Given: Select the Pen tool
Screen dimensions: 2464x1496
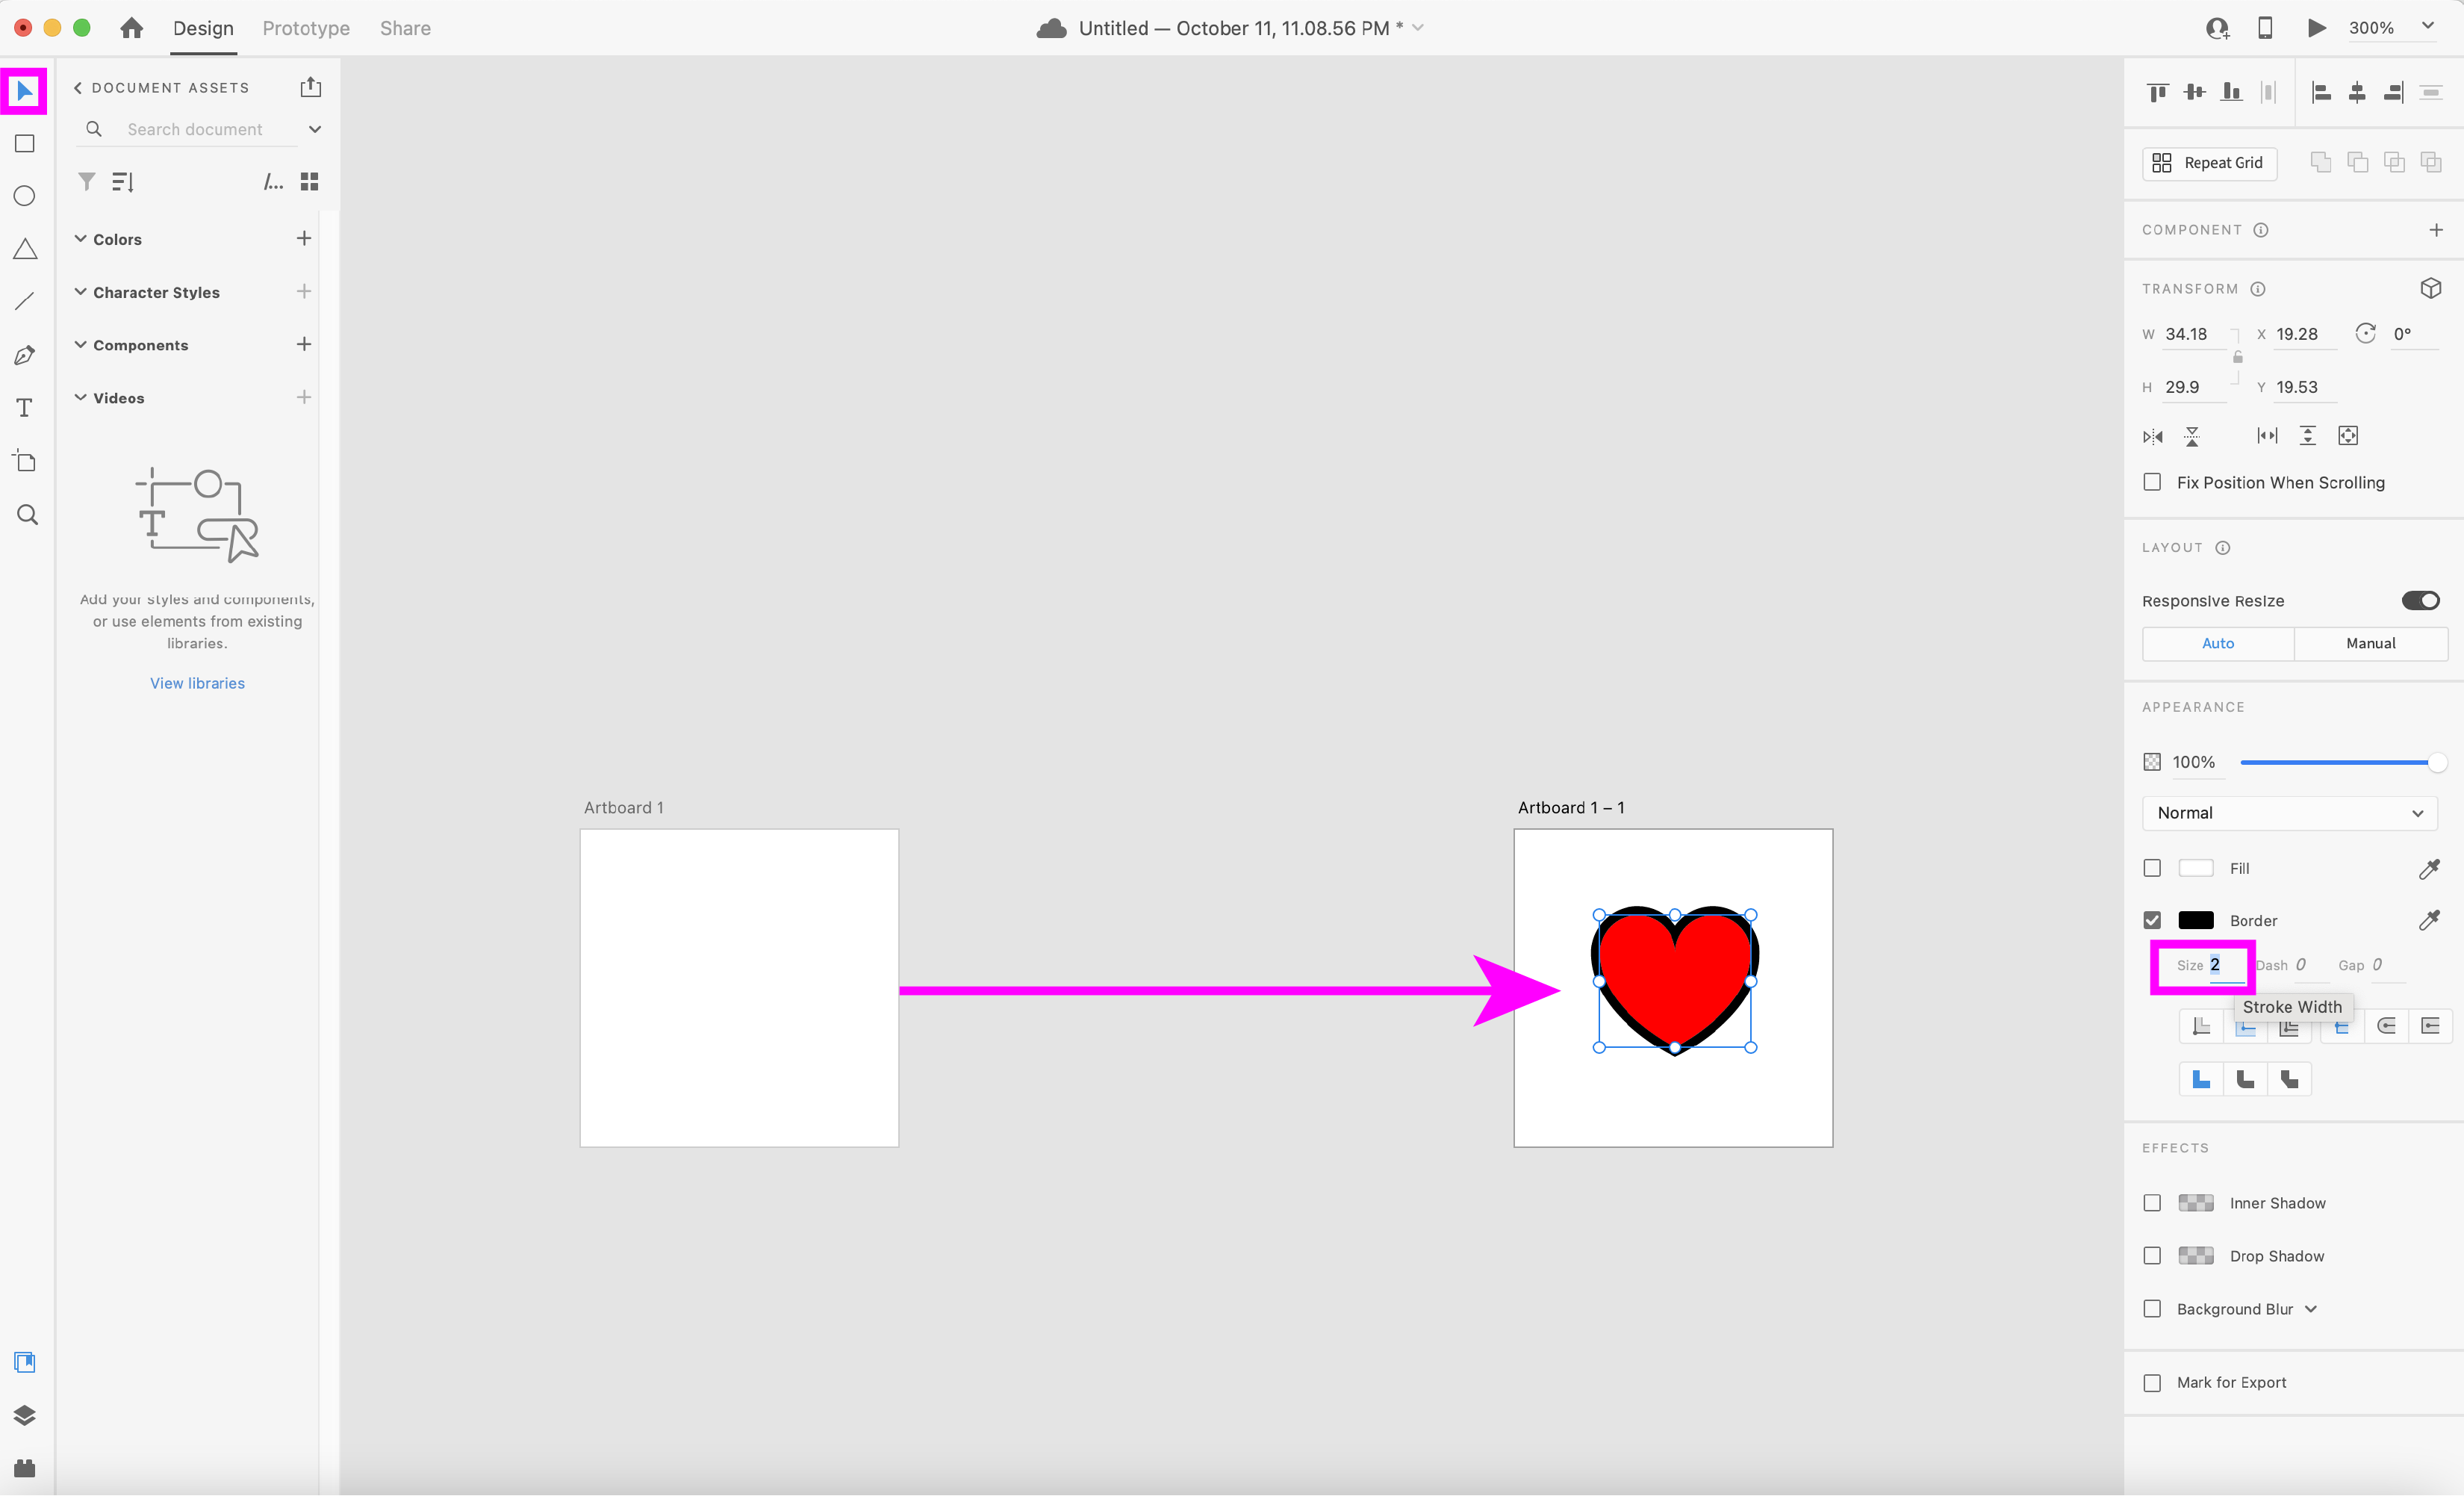Looking at the screenshot, I should [25, 355].
